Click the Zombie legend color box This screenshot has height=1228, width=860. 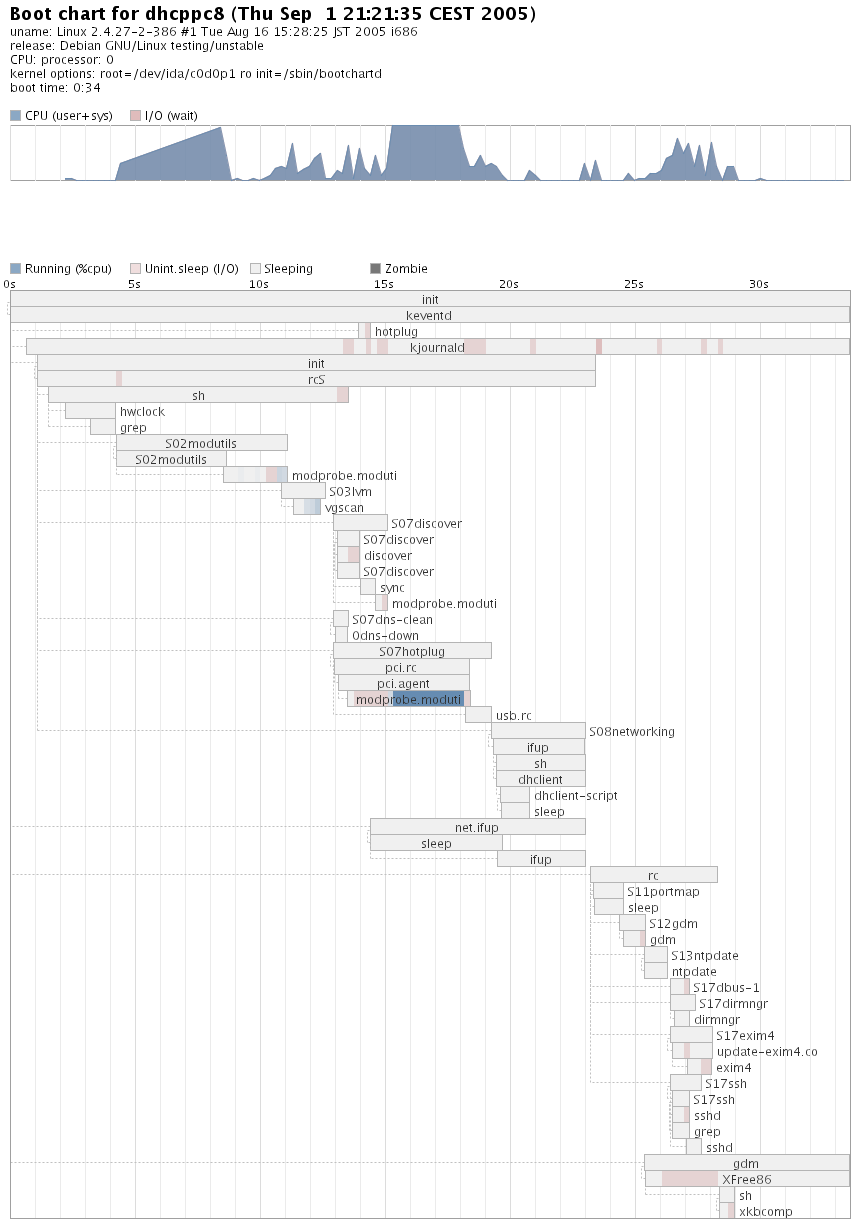pyautogui.click(x=375, y=269)
